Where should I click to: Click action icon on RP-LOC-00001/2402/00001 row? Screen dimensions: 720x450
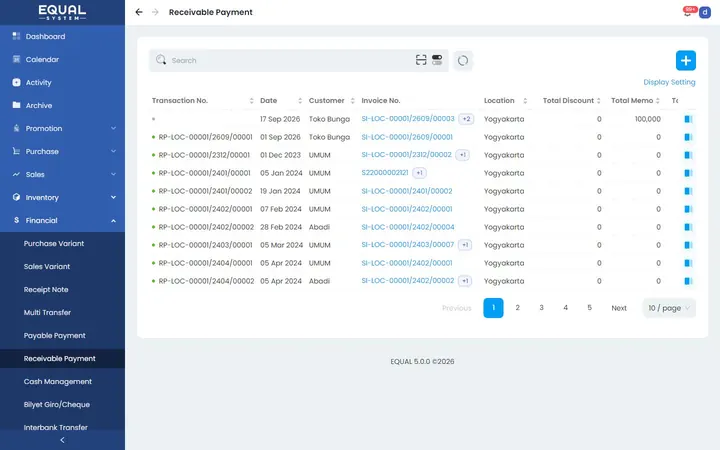(688, 209)
